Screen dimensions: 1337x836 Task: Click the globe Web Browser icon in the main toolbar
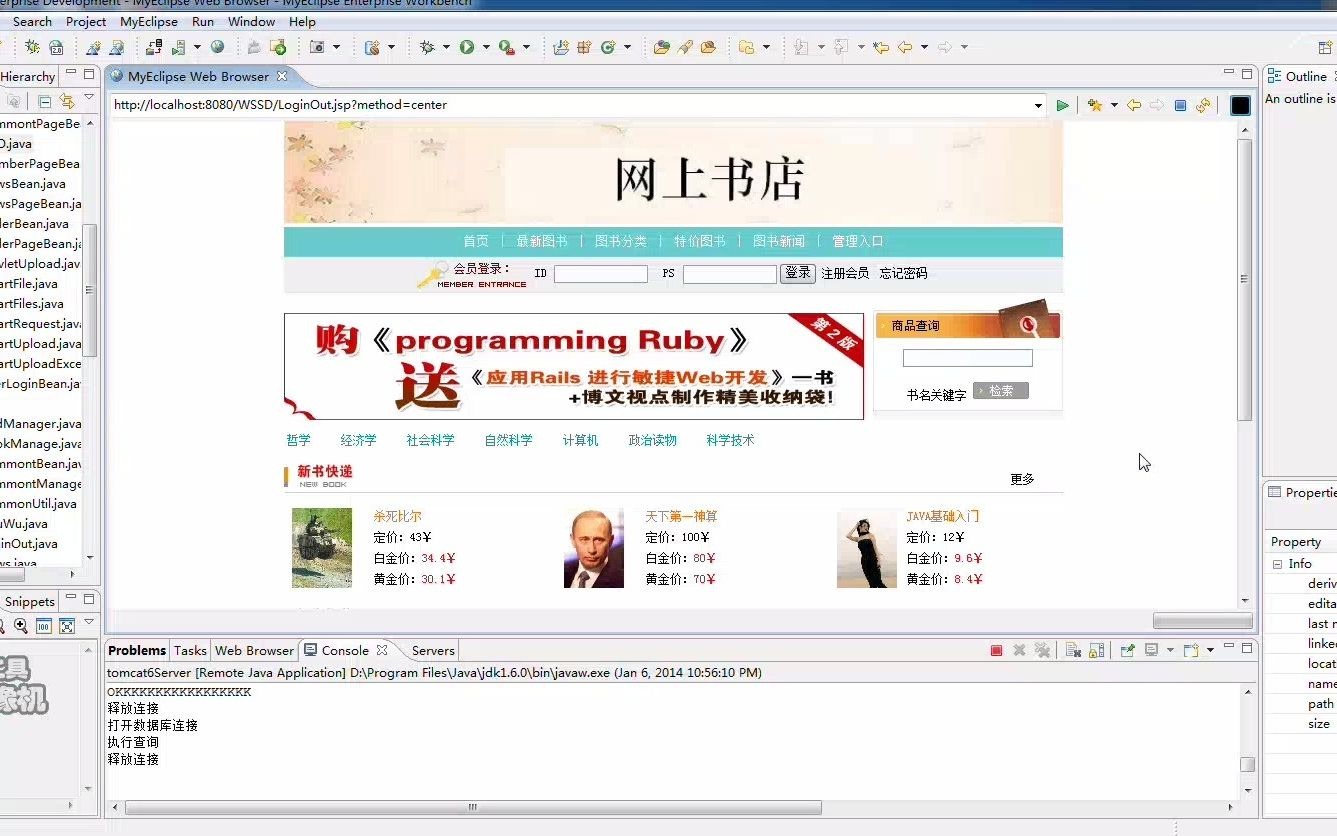click(x=218, y=47)
